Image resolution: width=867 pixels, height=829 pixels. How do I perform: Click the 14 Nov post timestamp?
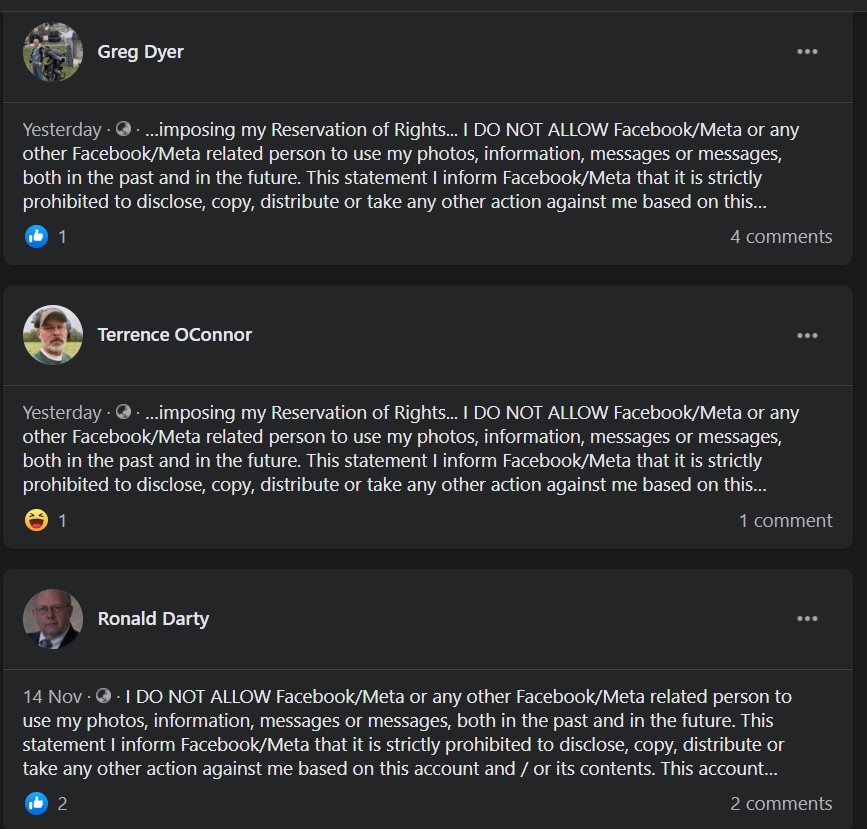(x=52, y=697)
